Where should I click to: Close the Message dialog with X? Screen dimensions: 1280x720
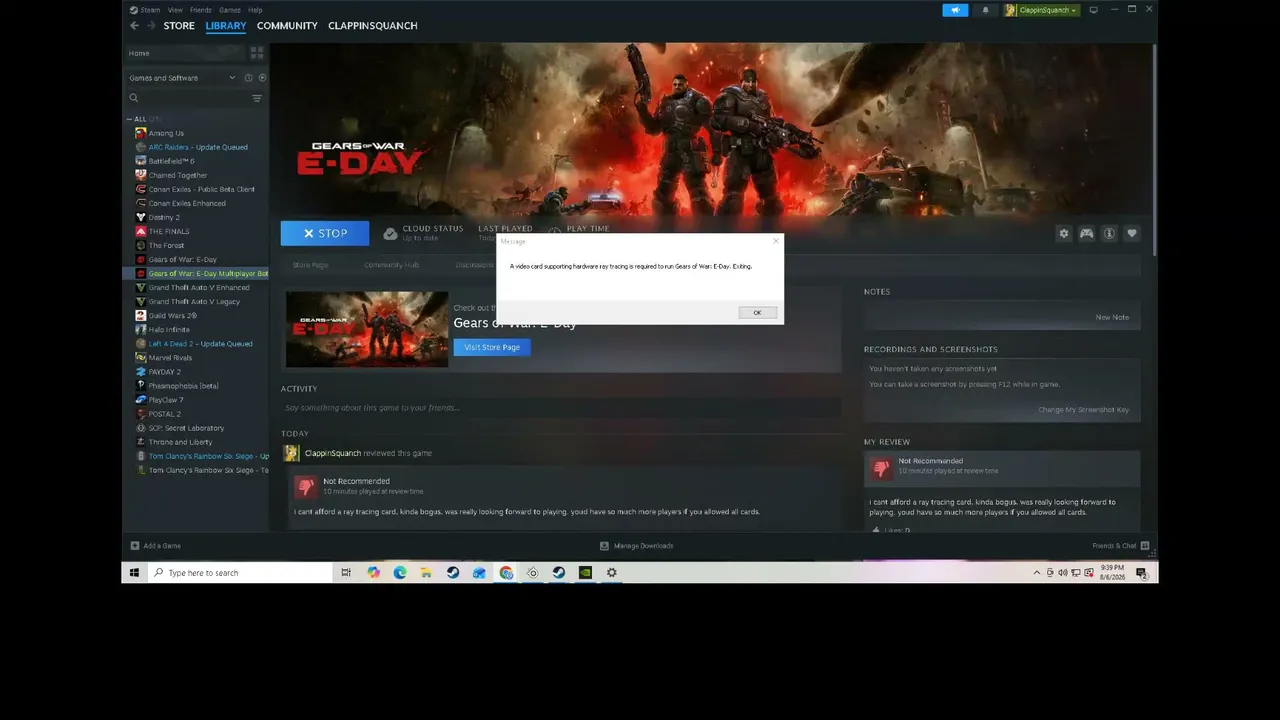pos(775,241)
